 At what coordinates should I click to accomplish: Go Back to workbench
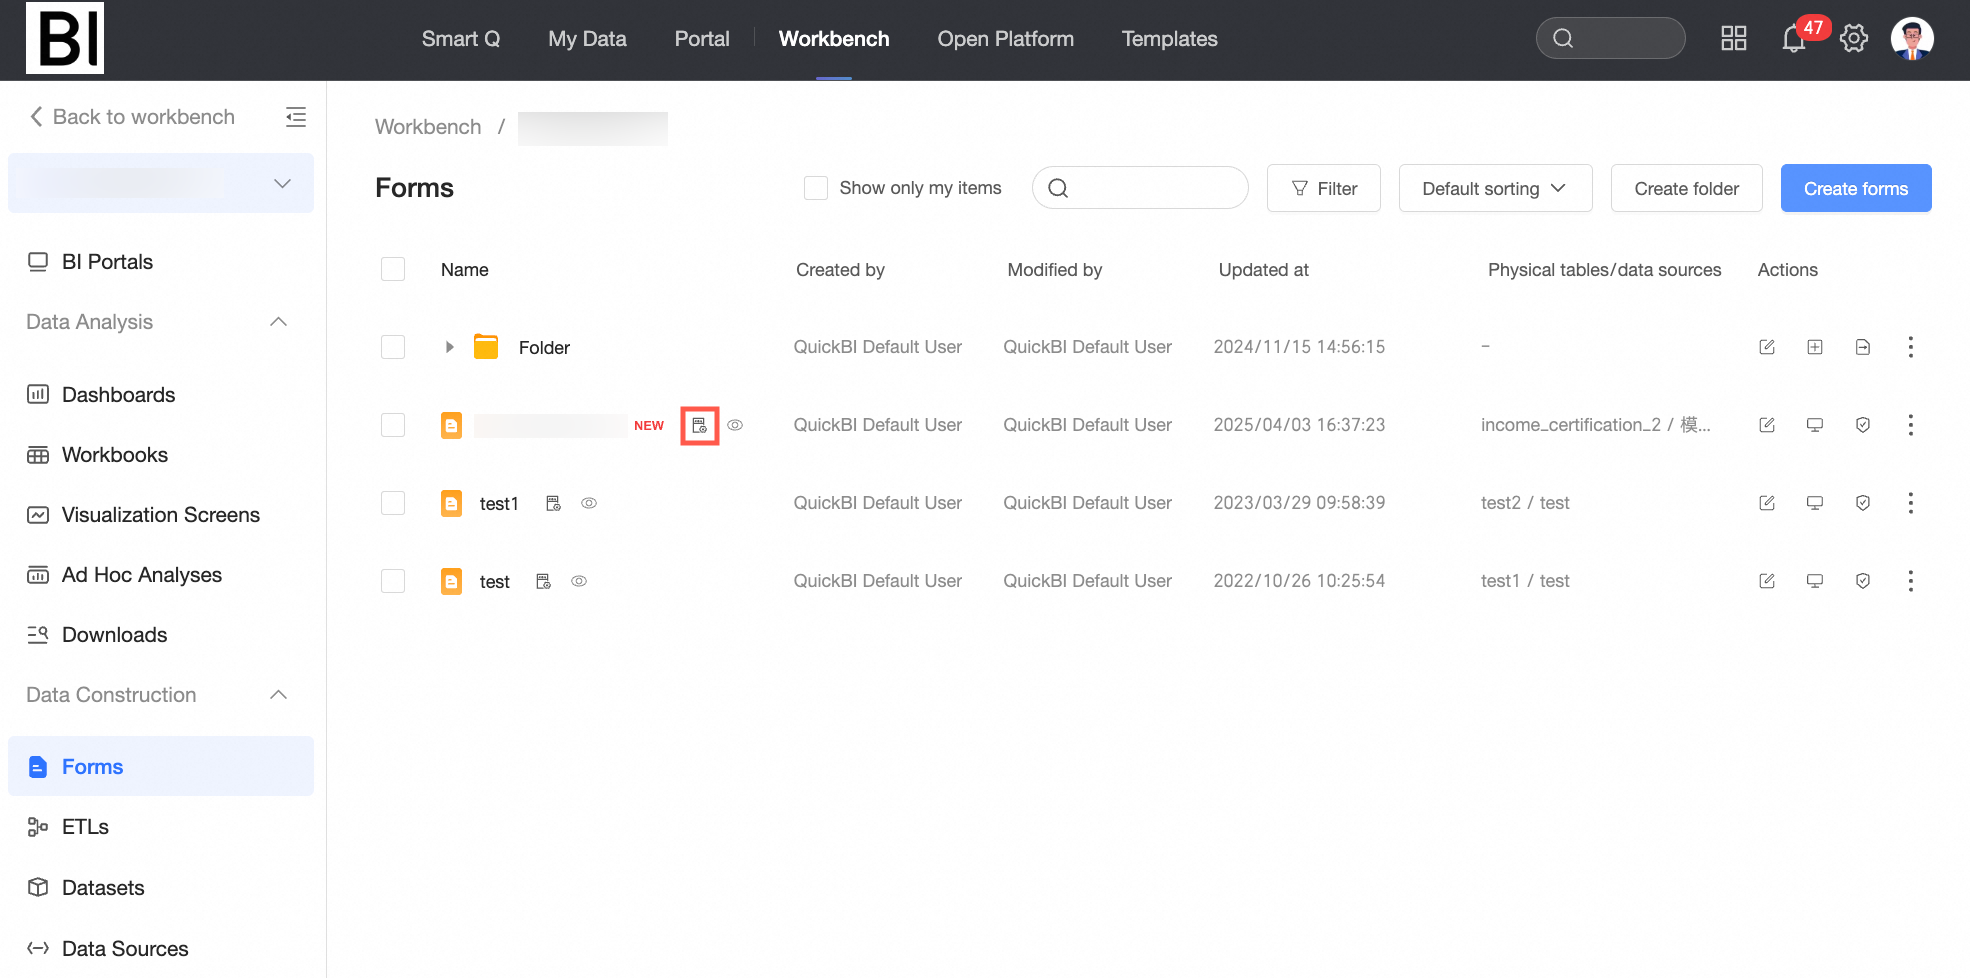pos(132,117)
